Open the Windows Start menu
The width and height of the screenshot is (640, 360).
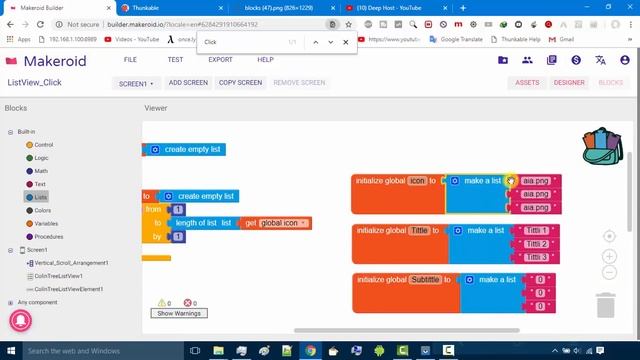click(x=11, y=351)
